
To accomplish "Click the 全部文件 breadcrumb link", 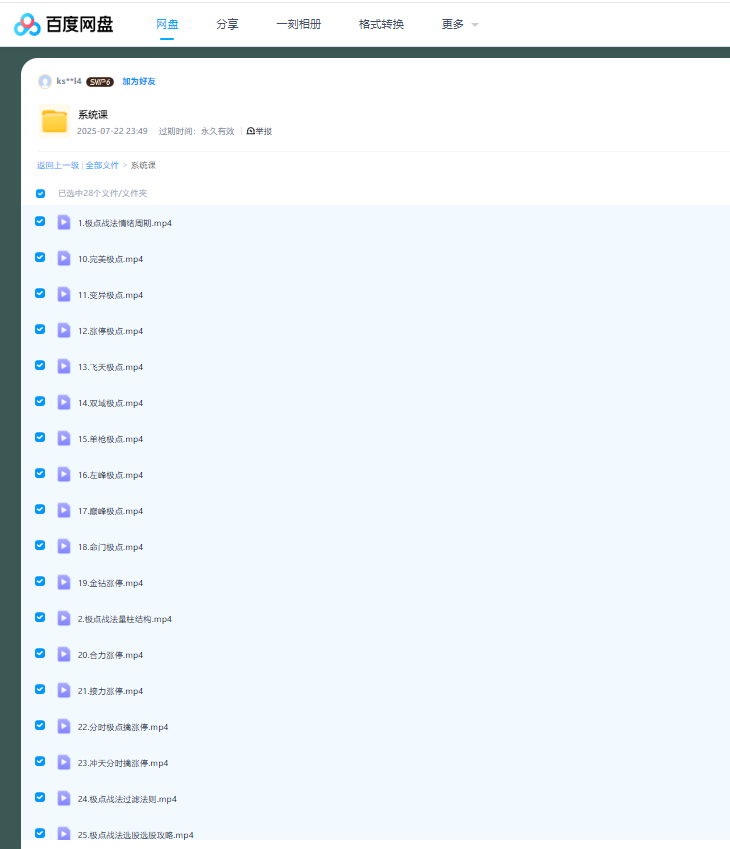I will (102, 165).
